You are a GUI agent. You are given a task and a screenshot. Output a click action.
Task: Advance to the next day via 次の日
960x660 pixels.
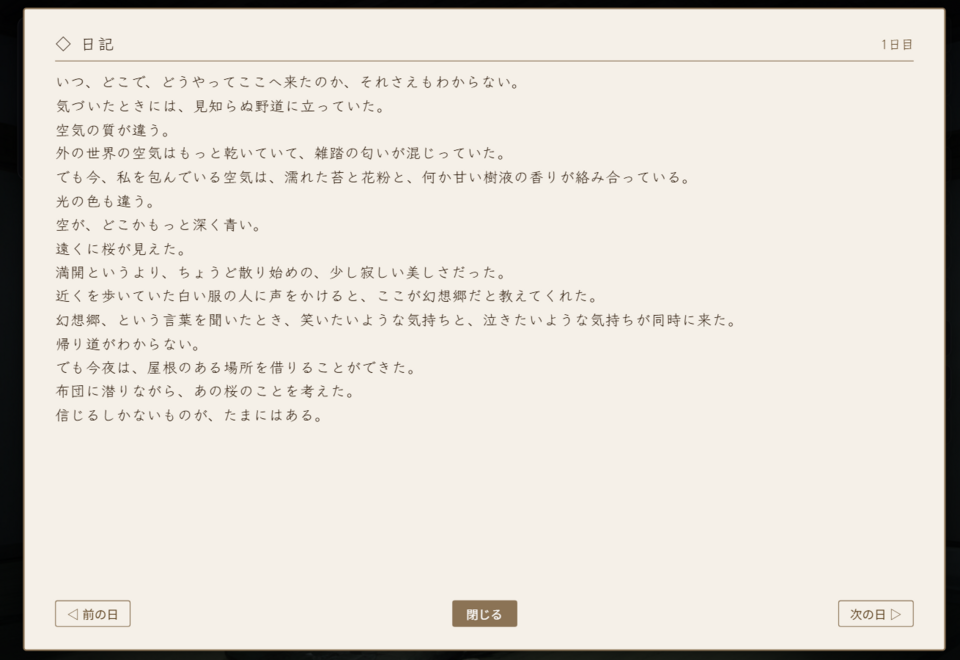[x=876, y=613]
